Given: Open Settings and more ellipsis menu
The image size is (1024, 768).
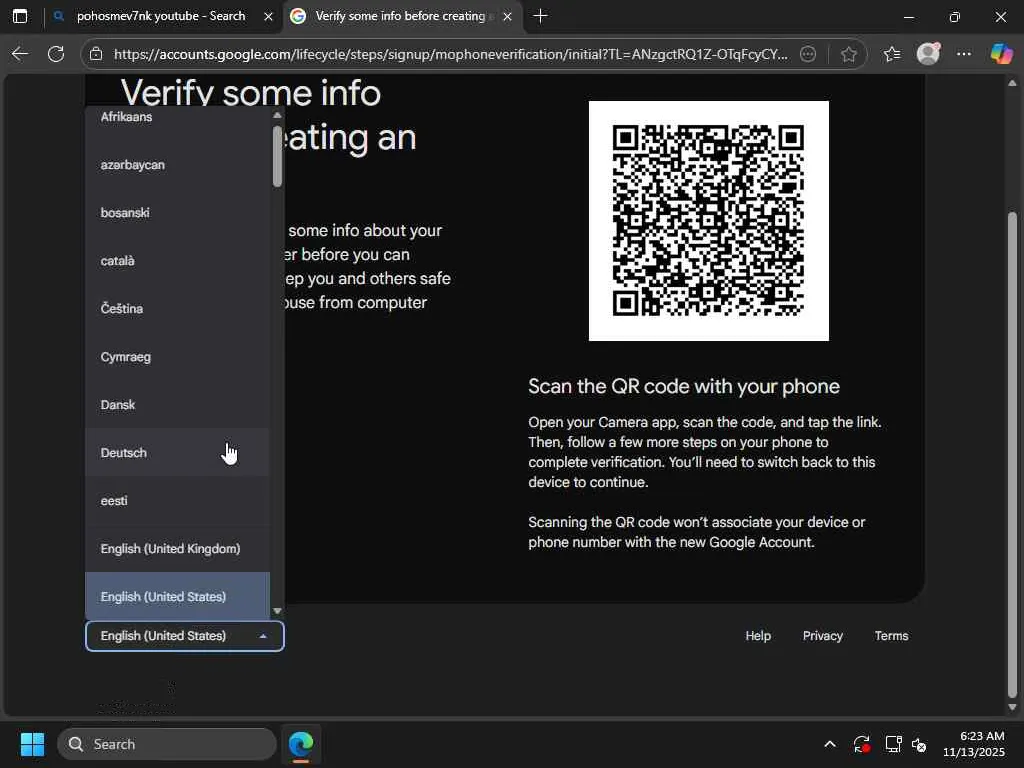Looking at the screenshot, I should pyautogui.click(x=964, y=54).
